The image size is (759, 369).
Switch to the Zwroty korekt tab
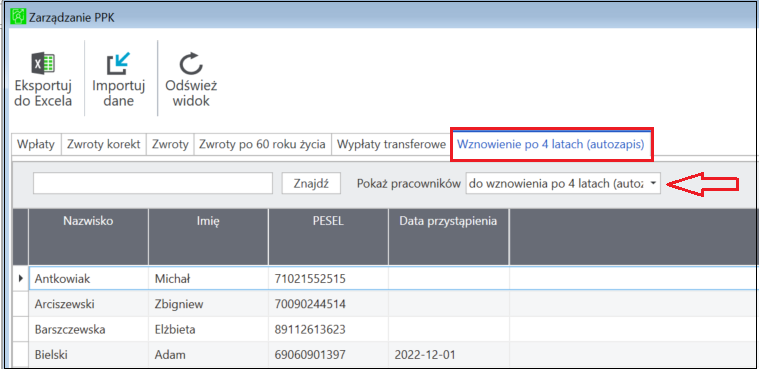104,144
